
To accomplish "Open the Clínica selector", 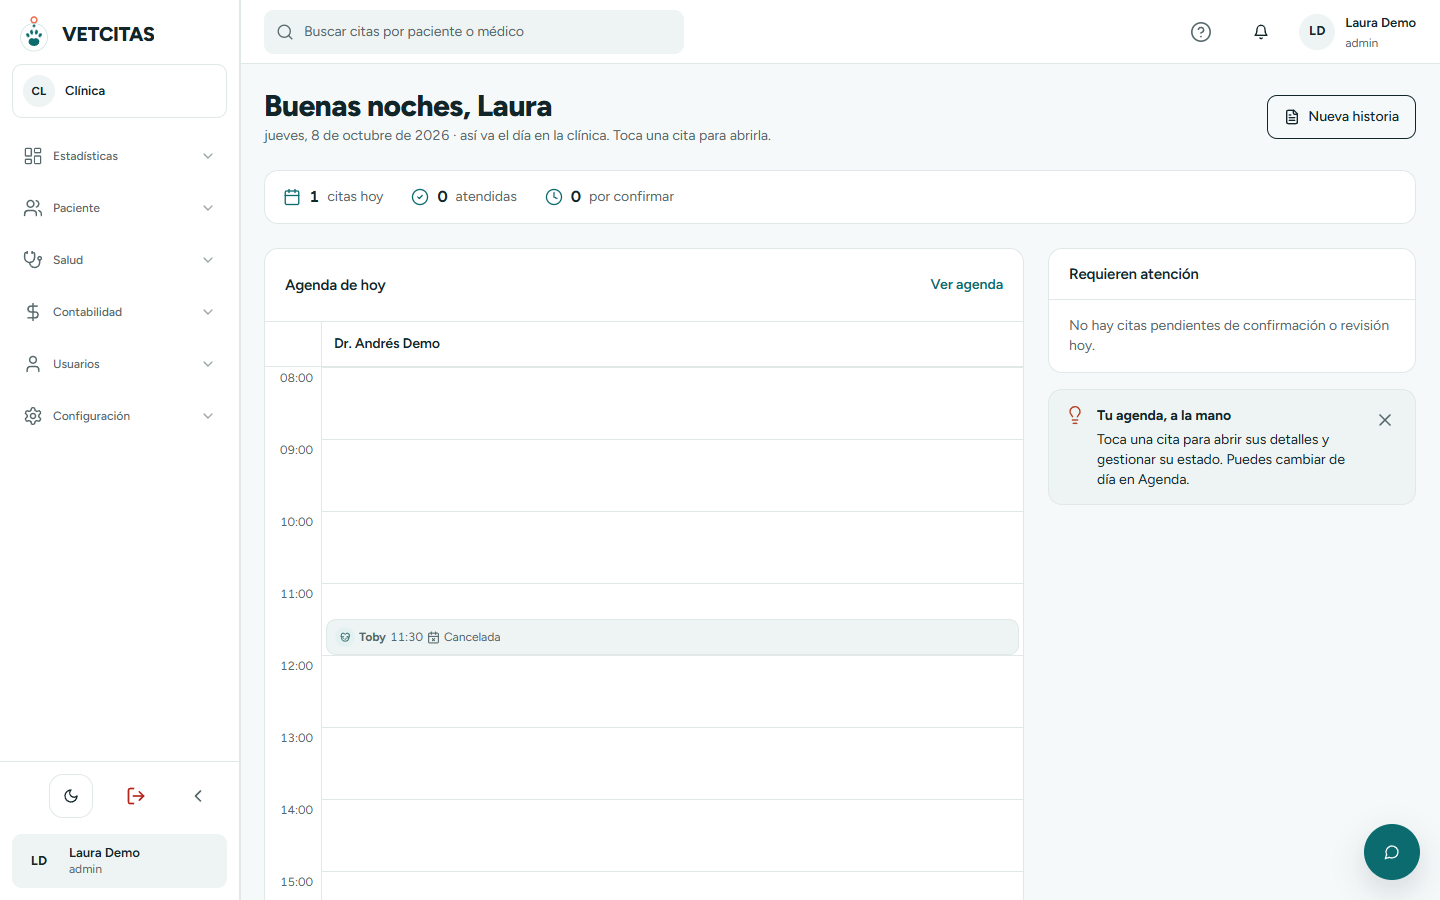I will coord(119,91).
